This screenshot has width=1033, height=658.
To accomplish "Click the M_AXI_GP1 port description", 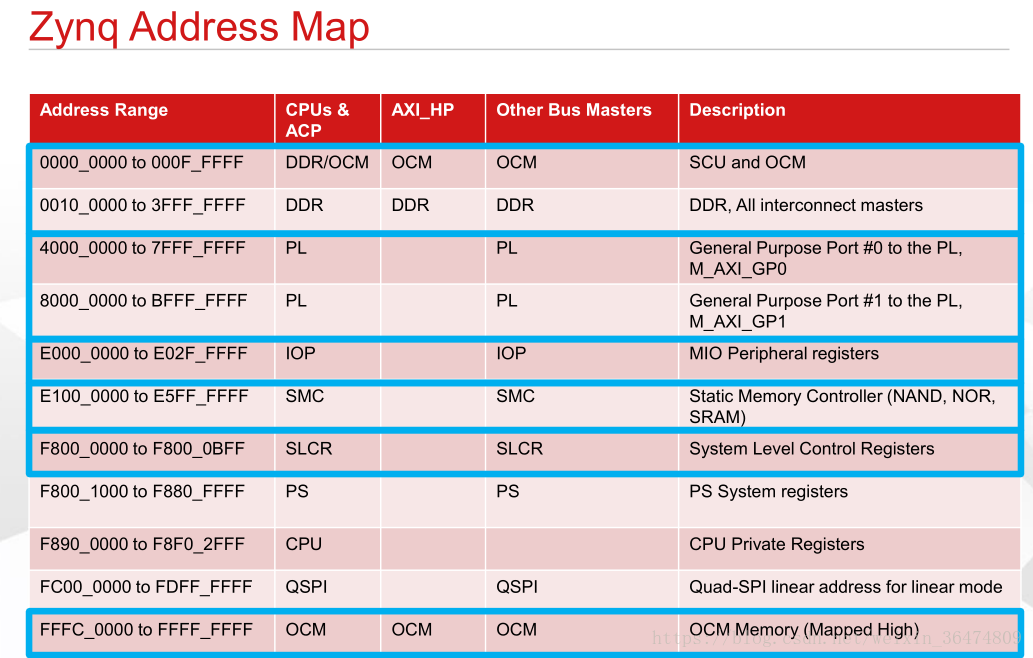I will click(x=825, y=311).
